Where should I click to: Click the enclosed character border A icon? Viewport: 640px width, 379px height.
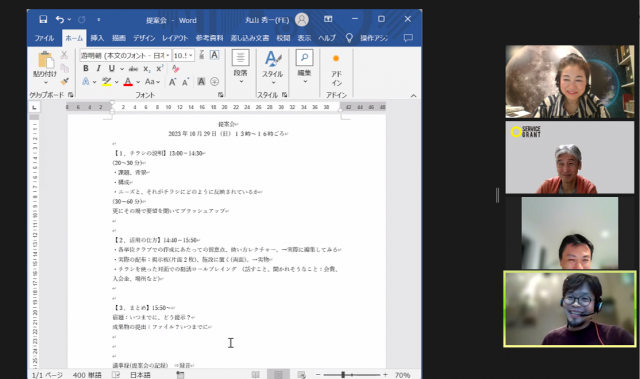tap(215, 55)
